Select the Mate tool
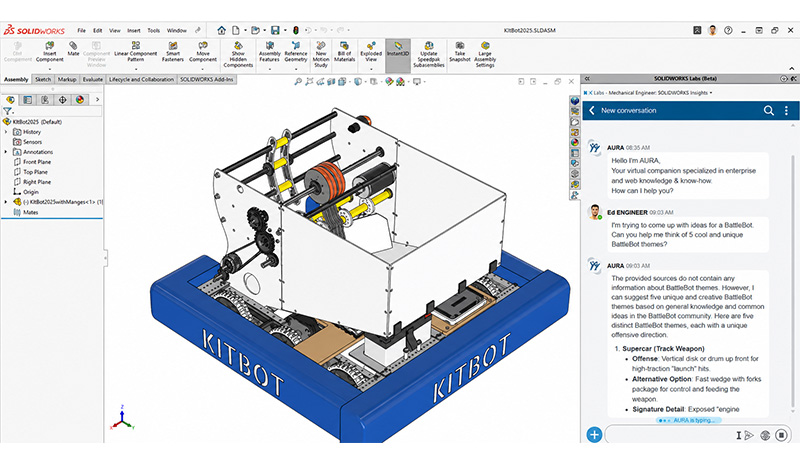800x464 pixels. point(73,49)
